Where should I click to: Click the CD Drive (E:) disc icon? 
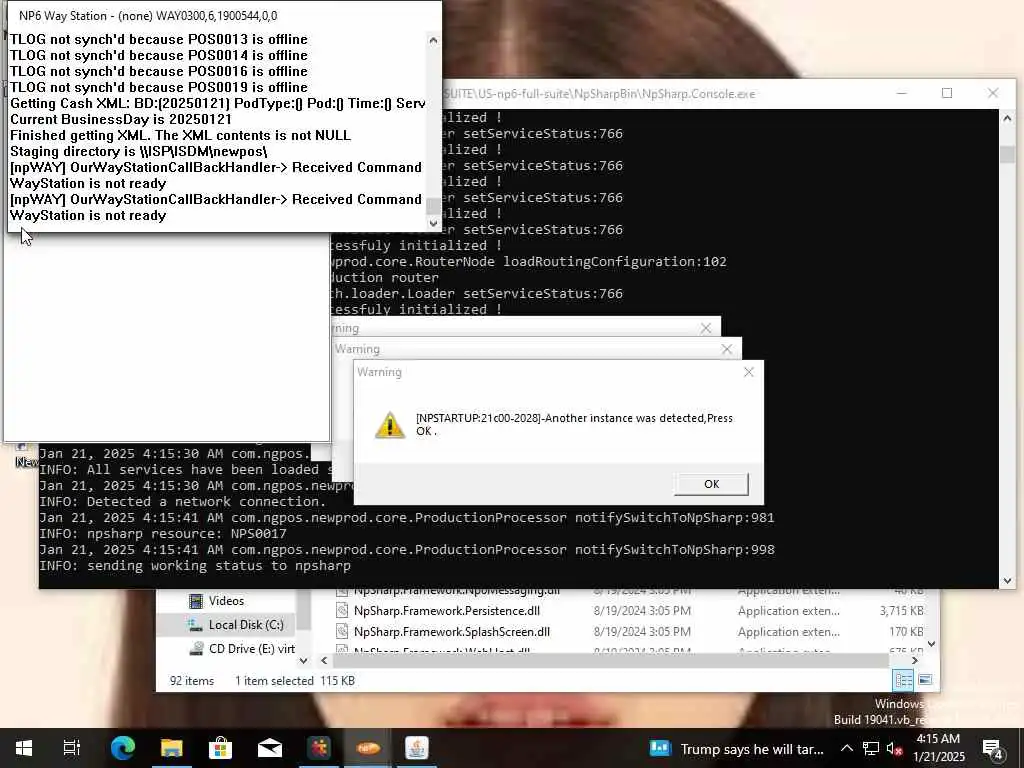pos(196,648)
